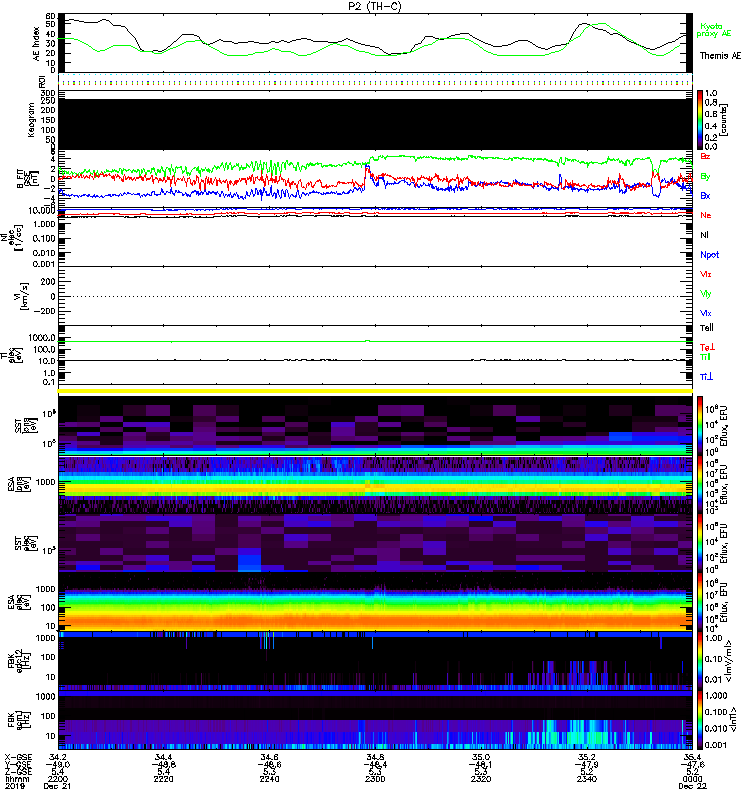Click the 'hhmm' row label
The image size is (750, 800).
(x=17, y=779)
